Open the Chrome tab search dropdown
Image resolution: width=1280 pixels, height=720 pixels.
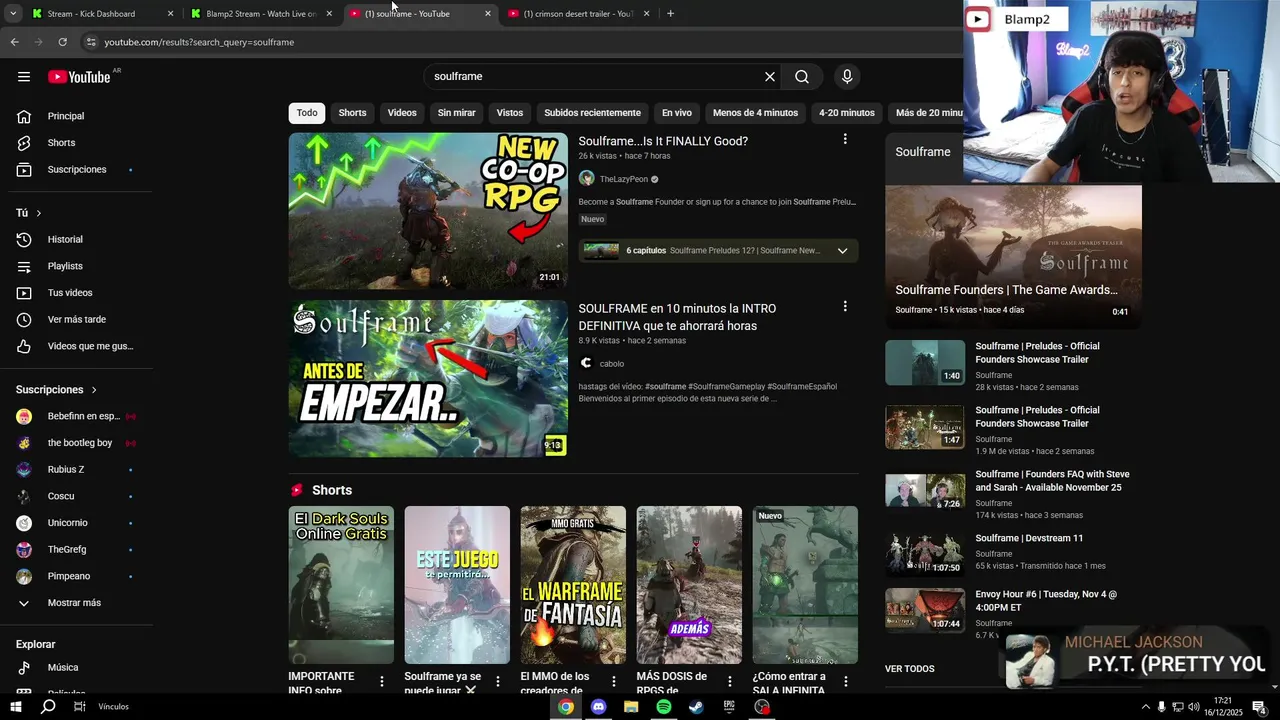point(12,14)
